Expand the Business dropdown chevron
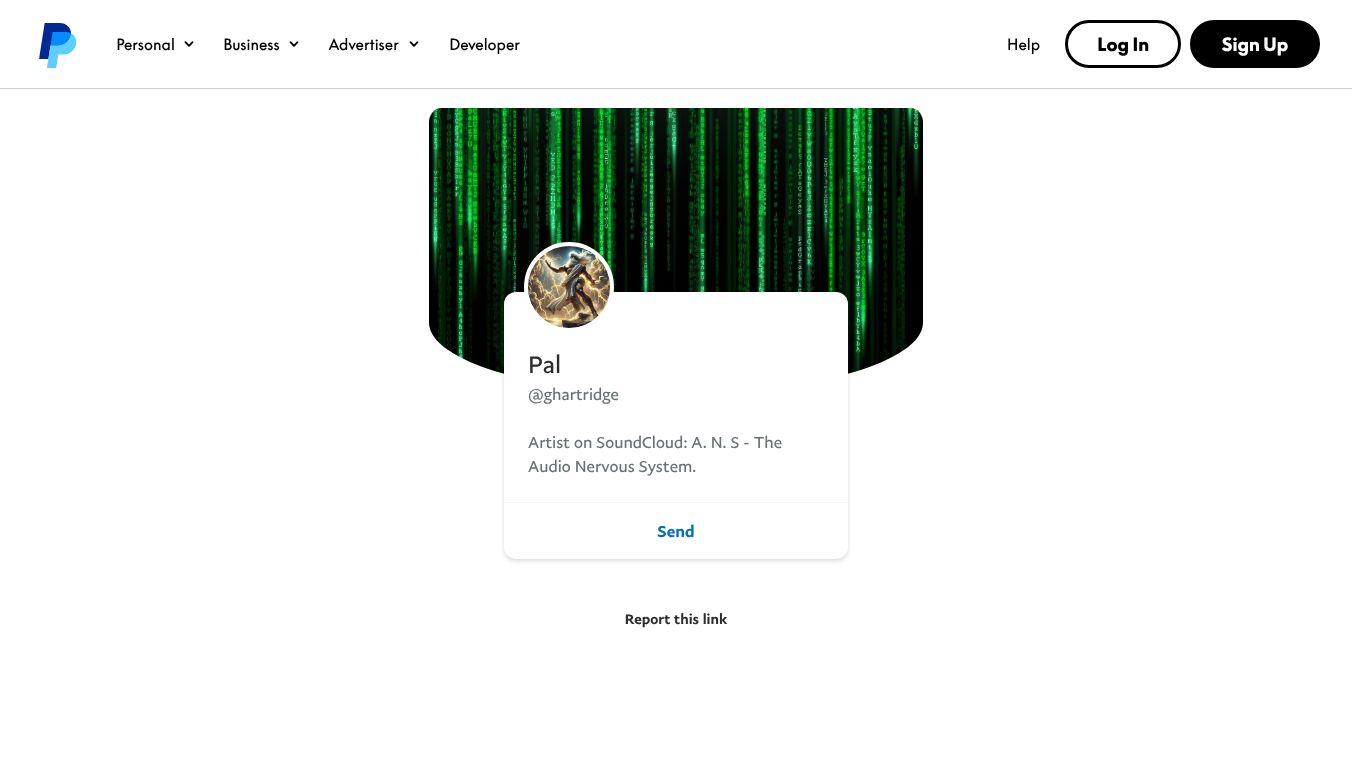1352x760 pixels. click(294, 44)
